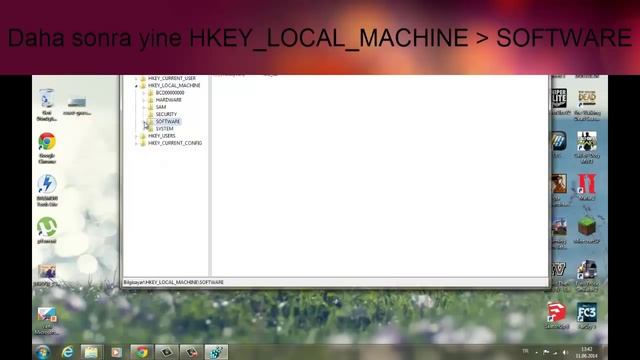Open the GTA V desktop shortcut
The height and width of the screenshot is (360, 640).
[558, 276]
